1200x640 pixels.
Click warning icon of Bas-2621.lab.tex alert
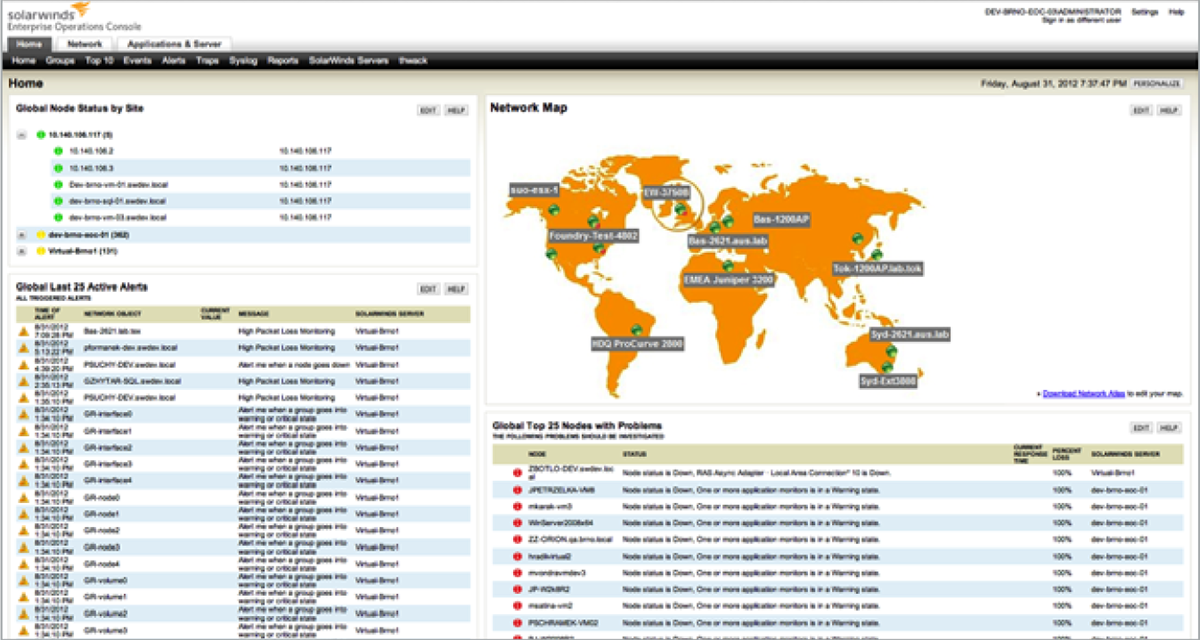tap(25, 330)
